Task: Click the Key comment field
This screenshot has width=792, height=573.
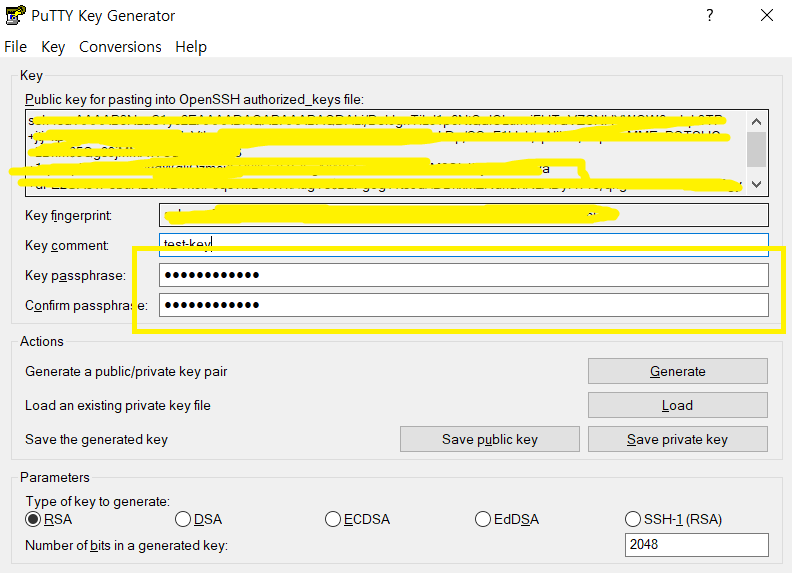Action: tap(464, 245)
